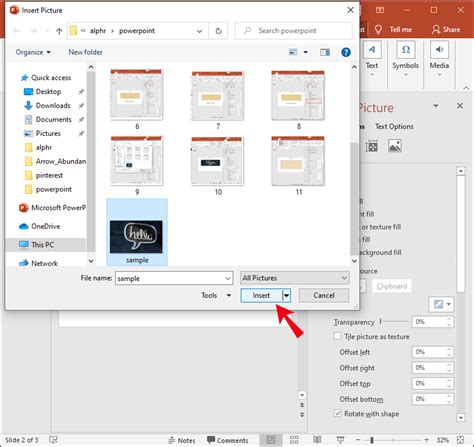
Task: Open the Insert button dropdown arrow
Action: coord(286,295)
